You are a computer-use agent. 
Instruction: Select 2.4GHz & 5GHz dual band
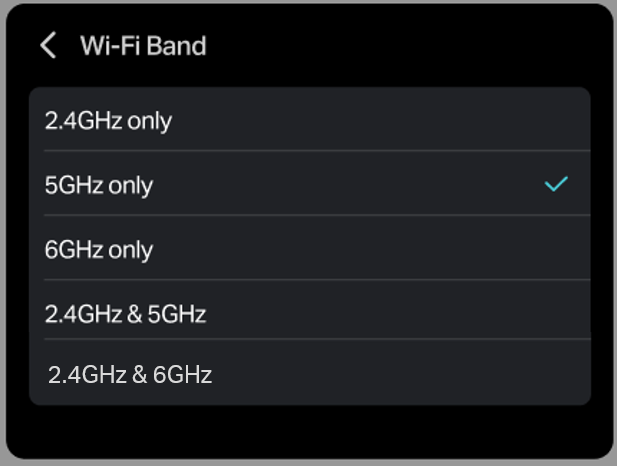(x=125, y=314)
